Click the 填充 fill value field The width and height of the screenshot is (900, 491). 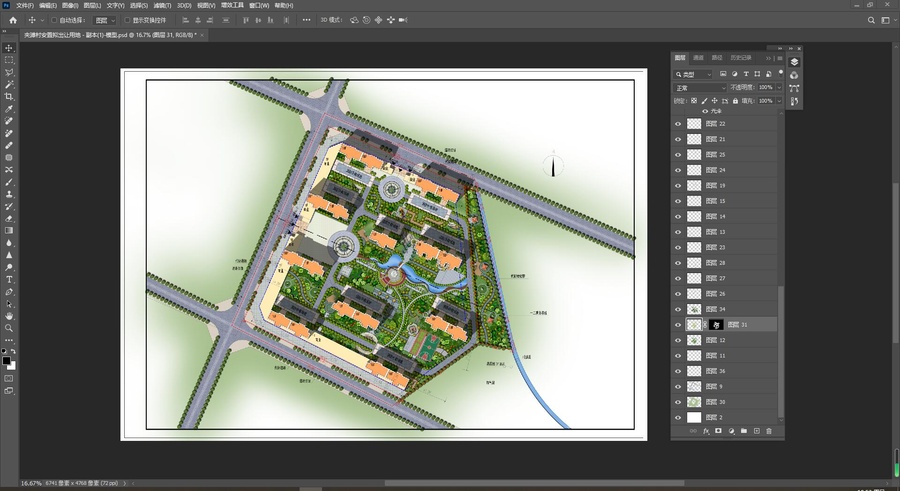[x=766, y=100]
